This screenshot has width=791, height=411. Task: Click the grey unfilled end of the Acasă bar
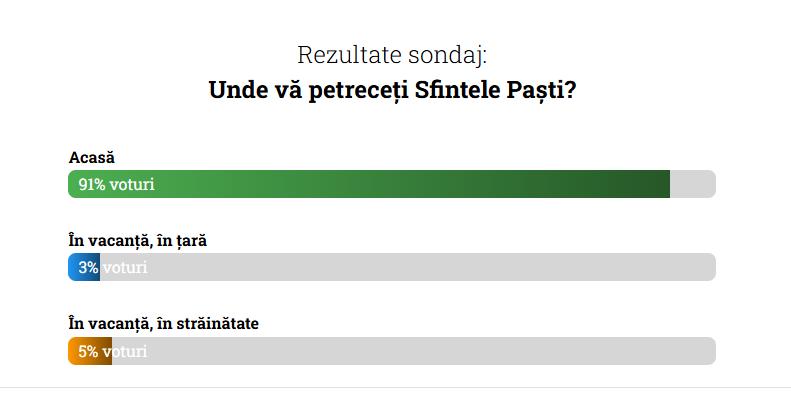(x=692, y=184)
